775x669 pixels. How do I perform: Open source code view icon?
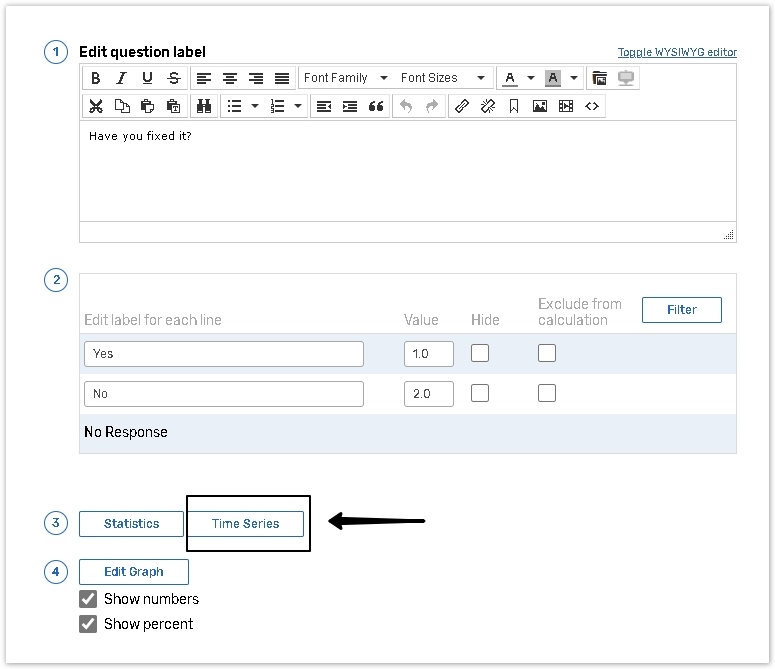coord(592,106)
